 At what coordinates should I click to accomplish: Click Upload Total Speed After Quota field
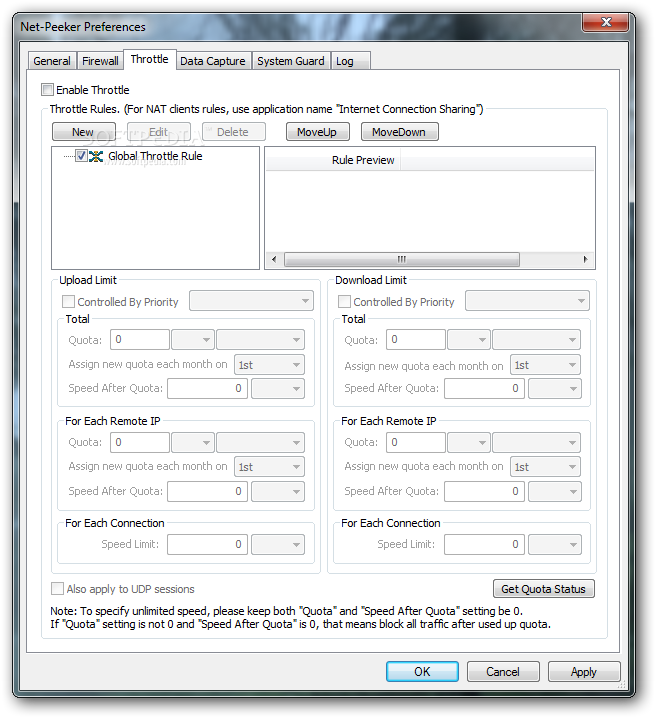(207, 388)
